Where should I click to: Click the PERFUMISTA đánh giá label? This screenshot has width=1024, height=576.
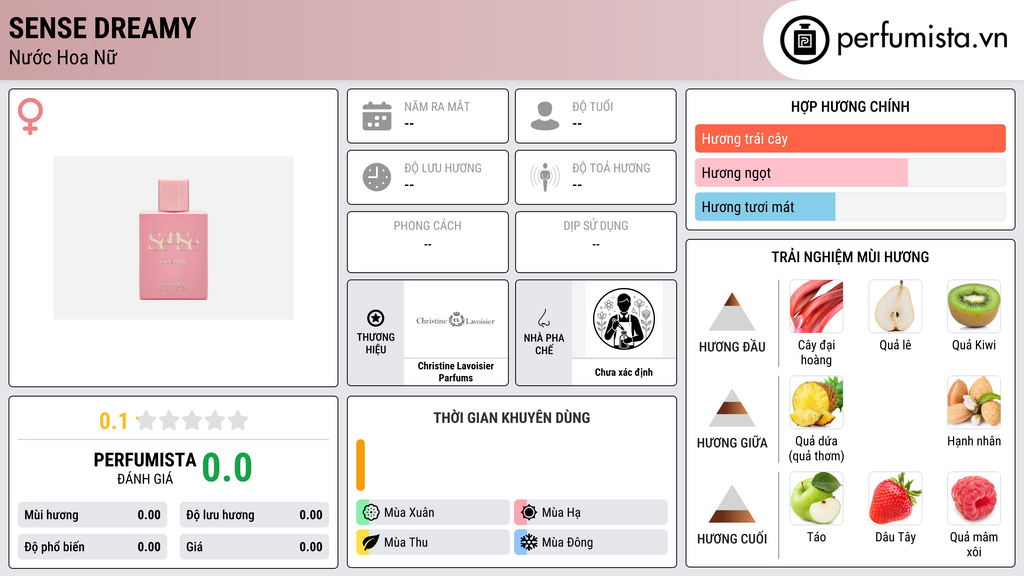145,468
